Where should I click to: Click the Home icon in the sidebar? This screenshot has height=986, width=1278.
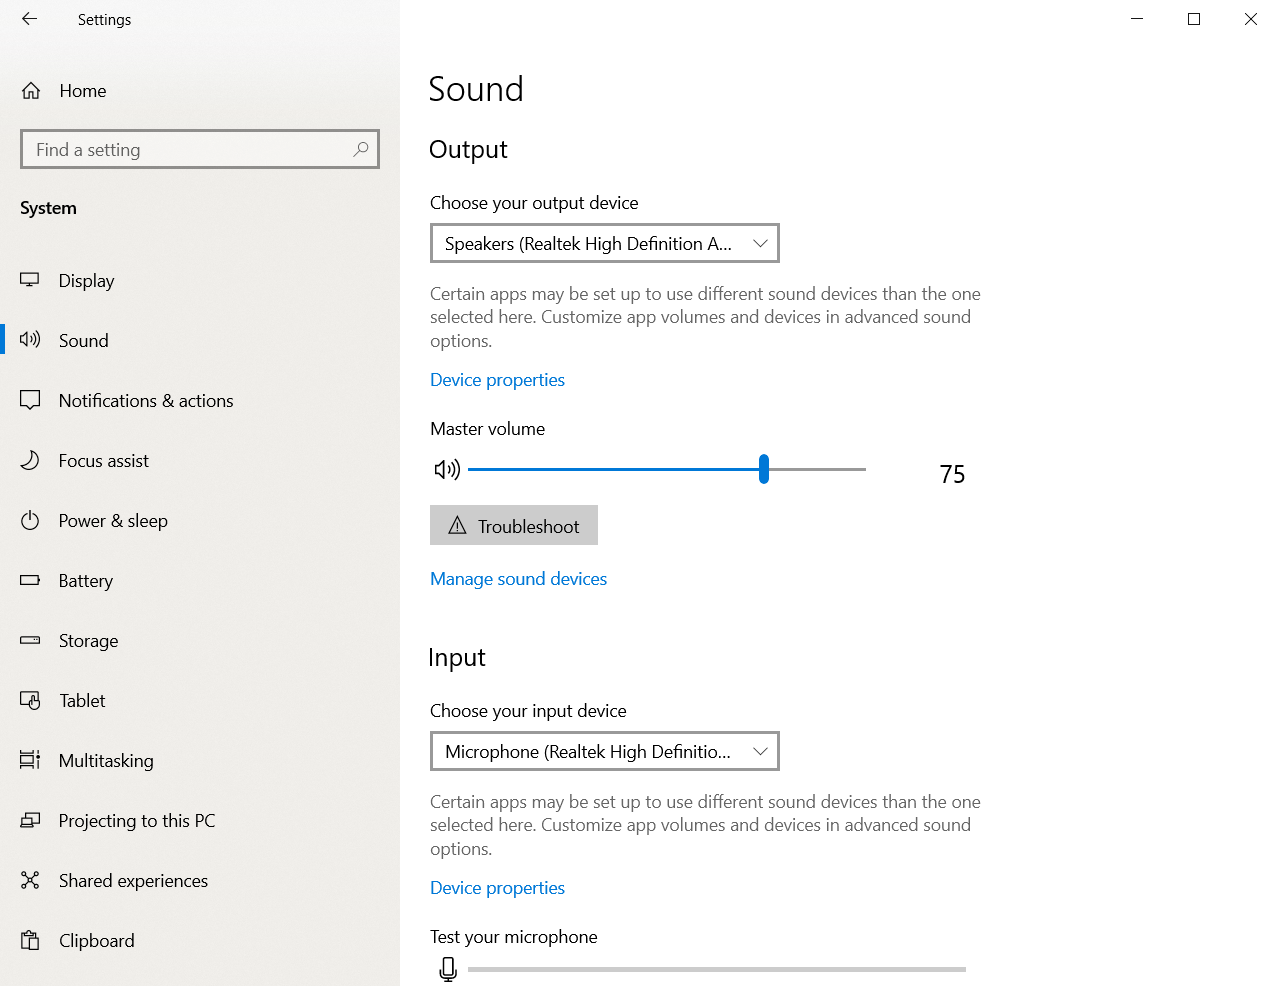point(30,90)
